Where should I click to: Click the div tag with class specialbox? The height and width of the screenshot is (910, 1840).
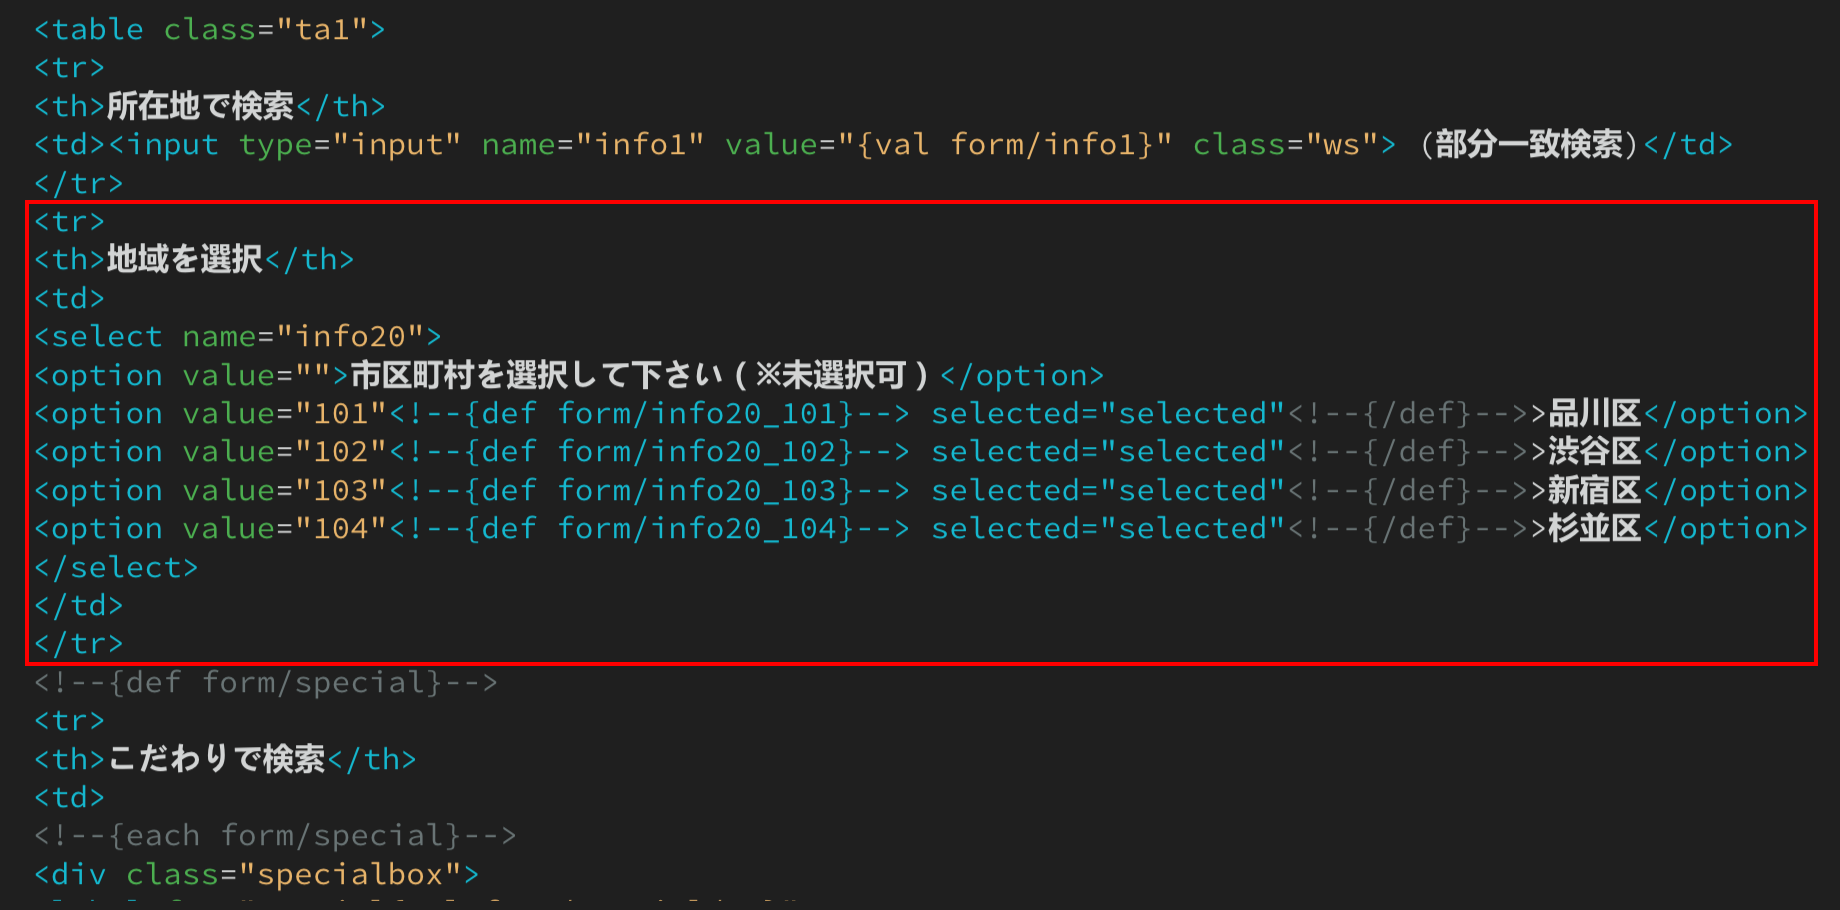click(256, 875)
